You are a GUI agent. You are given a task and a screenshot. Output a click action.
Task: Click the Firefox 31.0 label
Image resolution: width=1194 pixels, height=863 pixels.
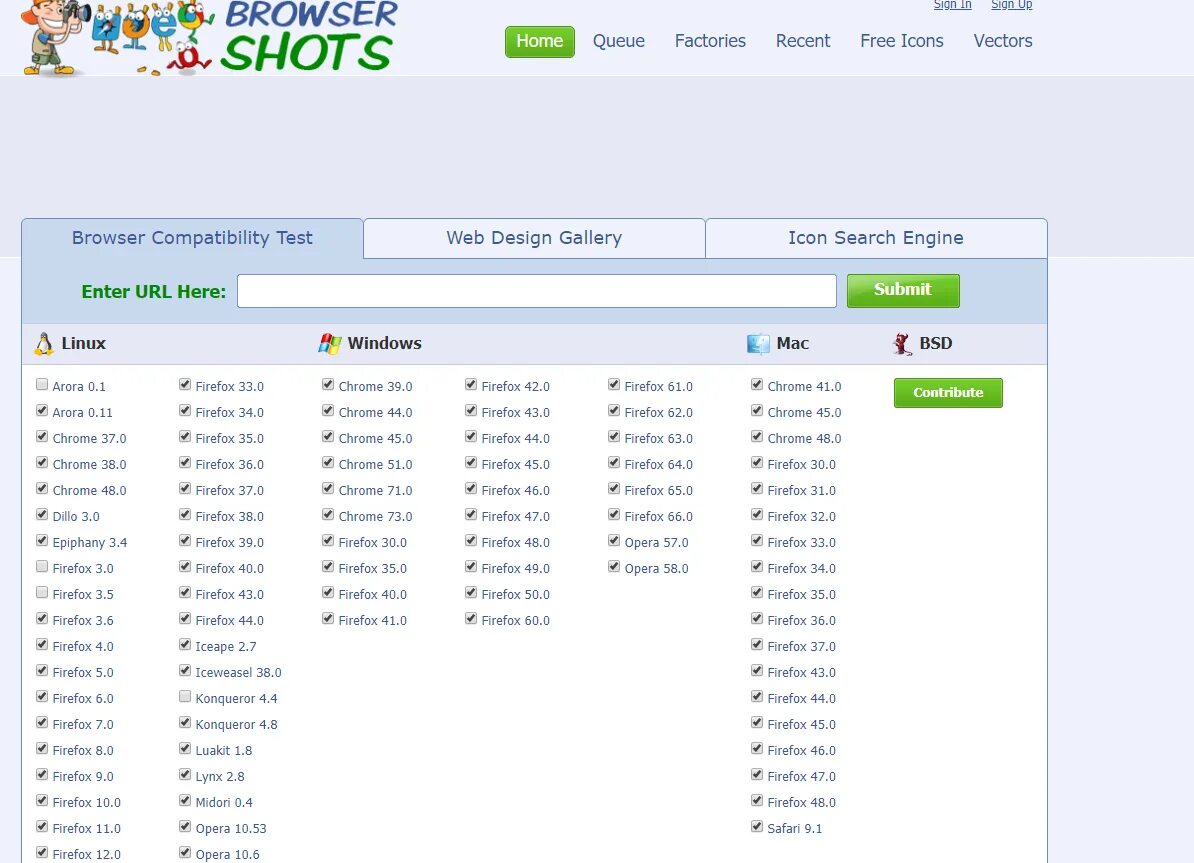pyautogui.click(x=802, y=491)
